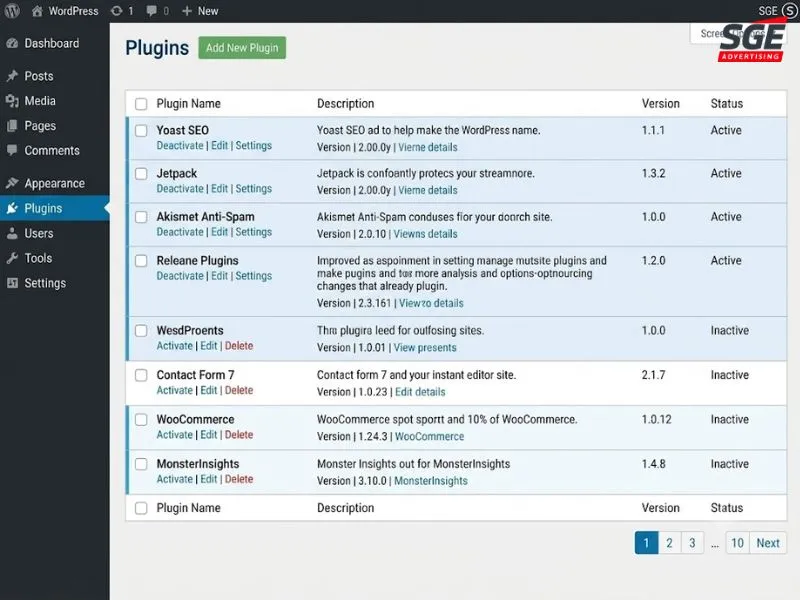Image resolution: width=800 pixels, height=600 pixels.
Task: Open New item in admin bar
Action: pos(200,11)
